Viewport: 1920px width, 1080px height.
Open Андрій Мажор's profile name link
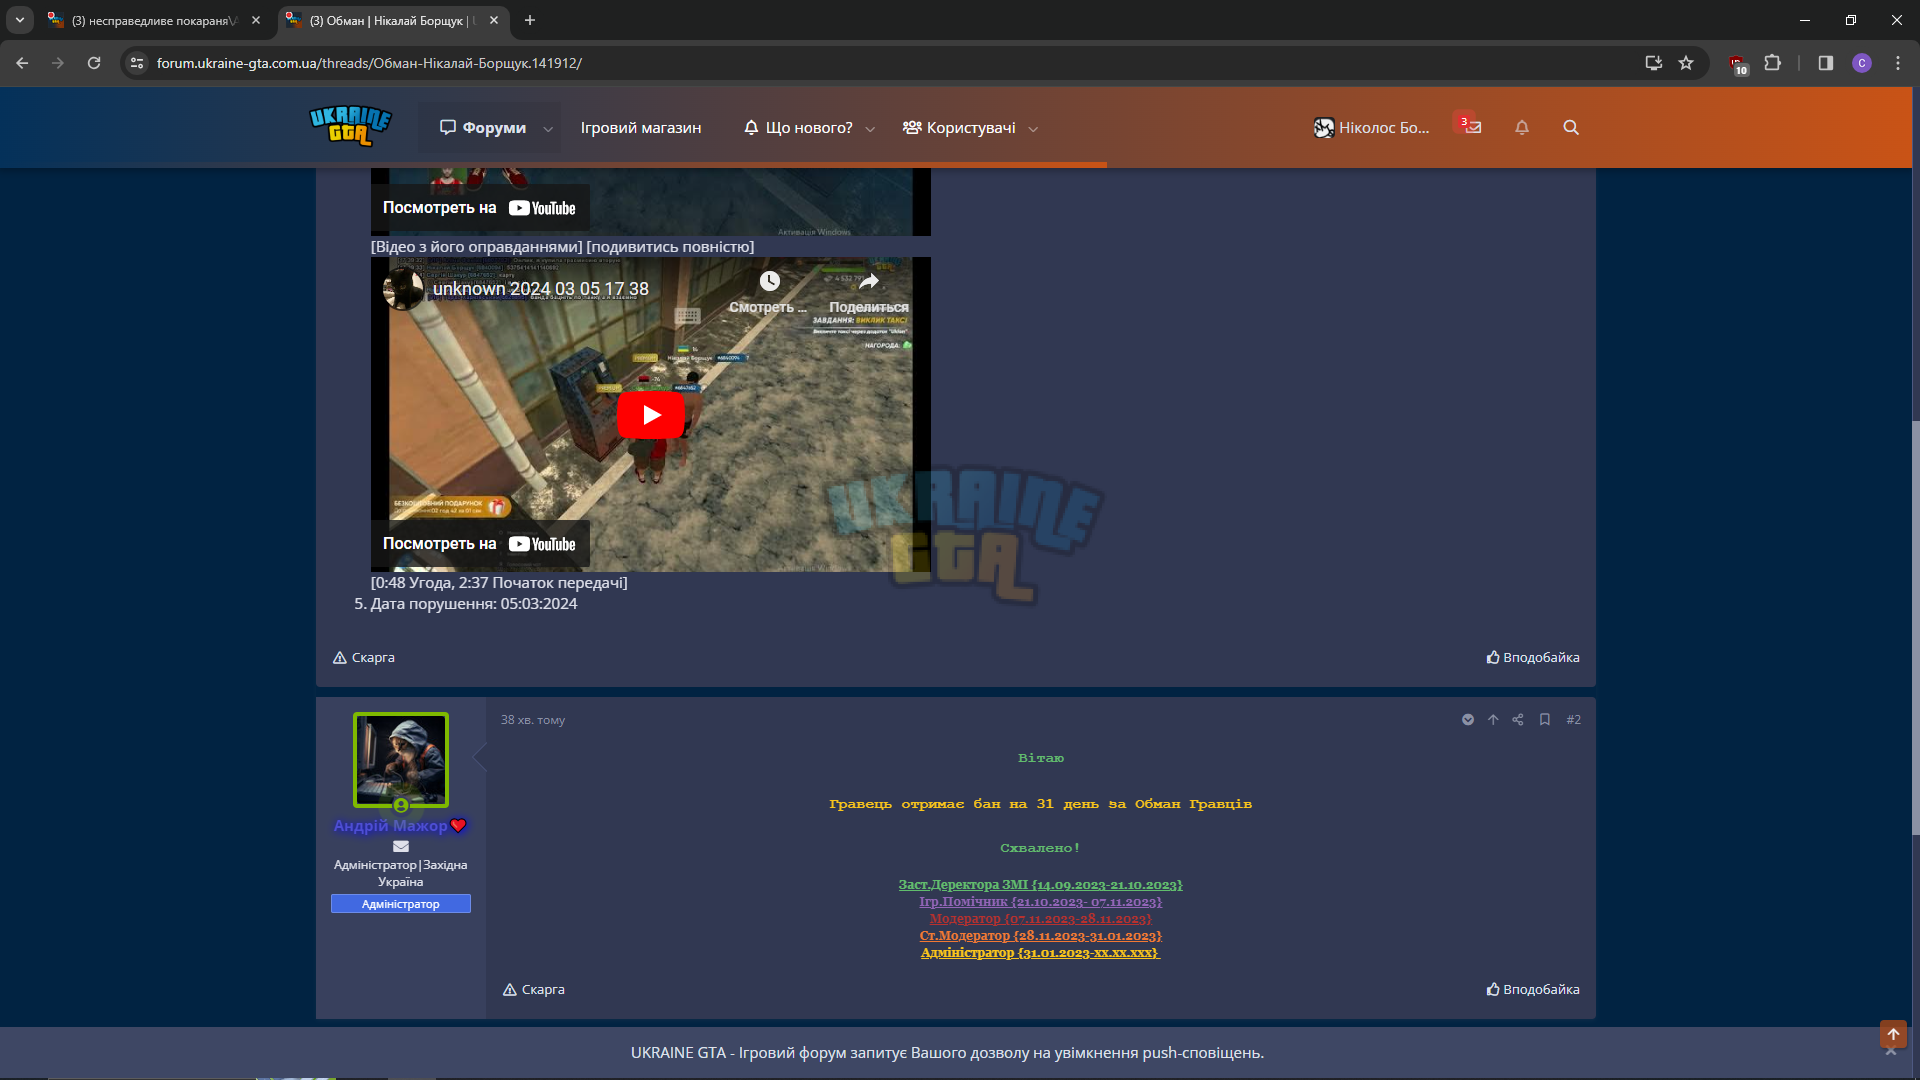(390, 826)
